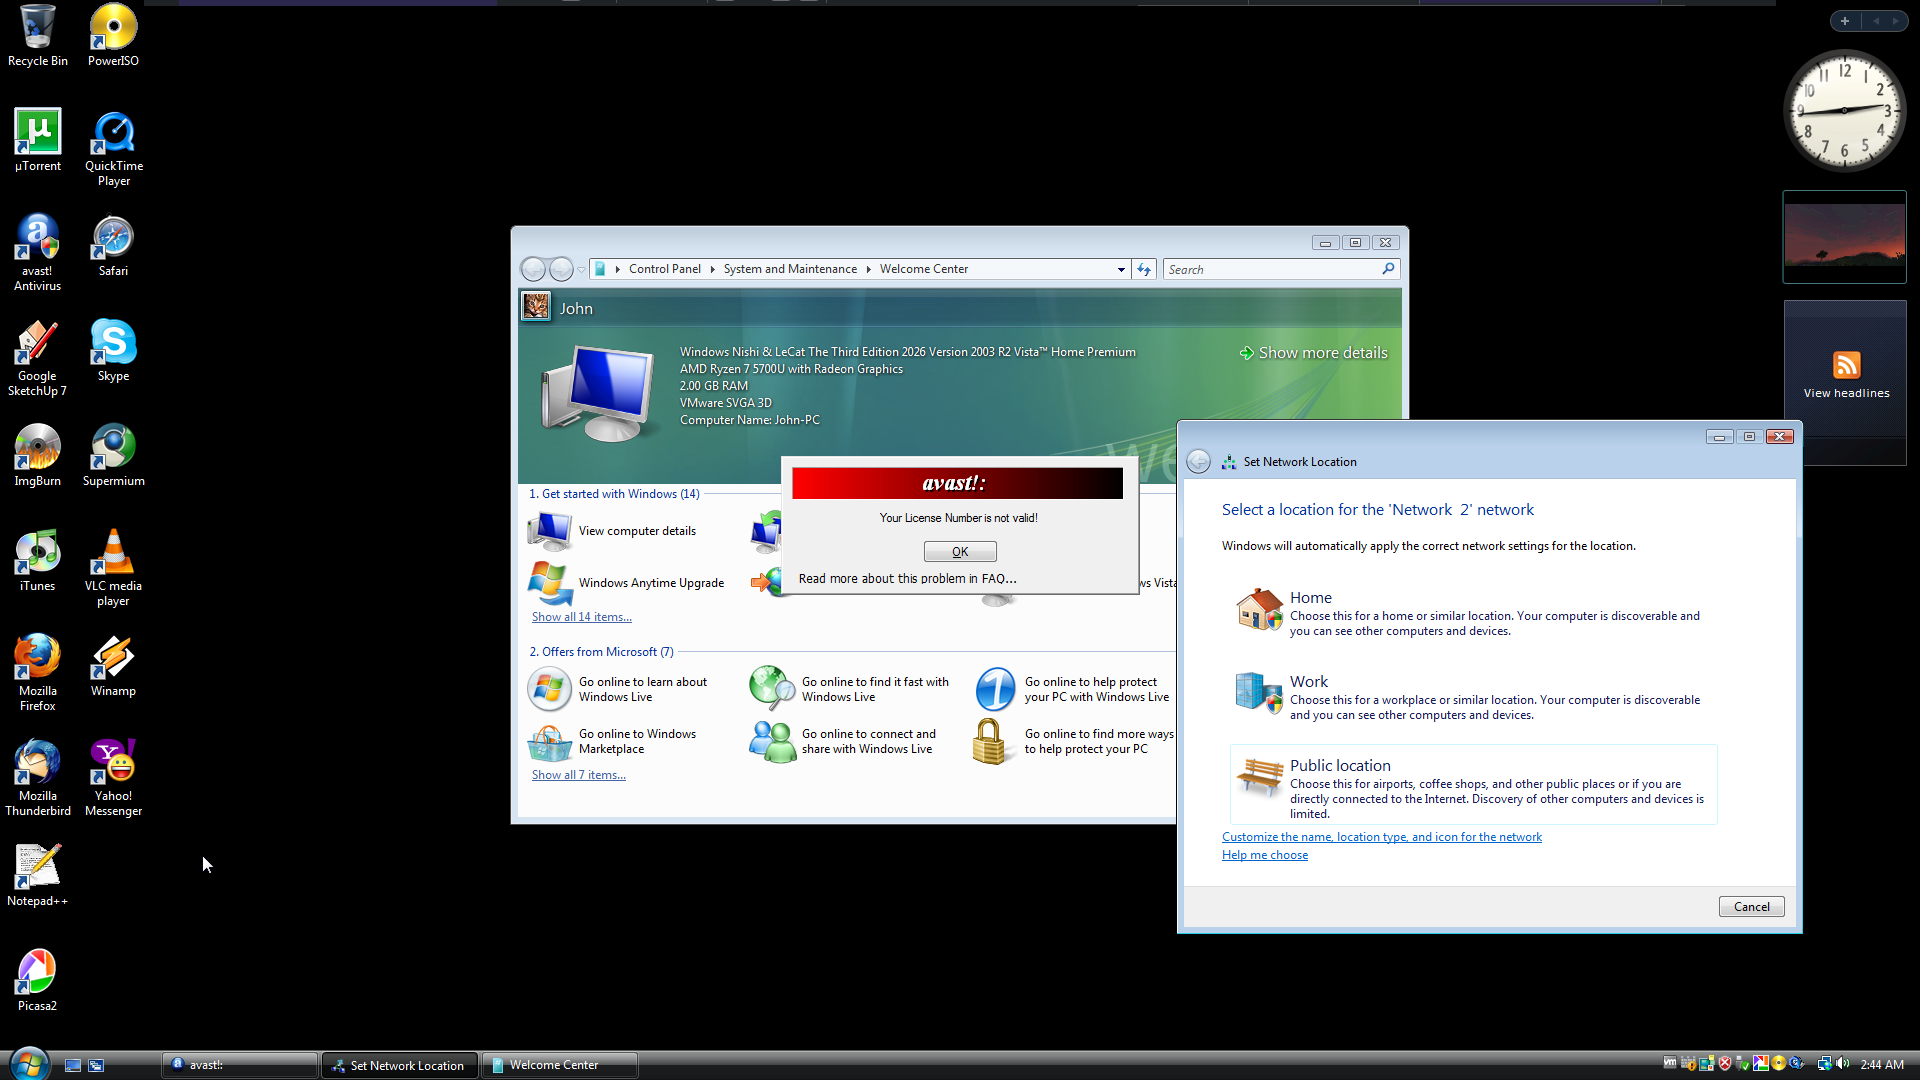Click the Safely Remove Hardware tray icon
This screenshot has width=1920, height=1080.
coord(1743,1064)
